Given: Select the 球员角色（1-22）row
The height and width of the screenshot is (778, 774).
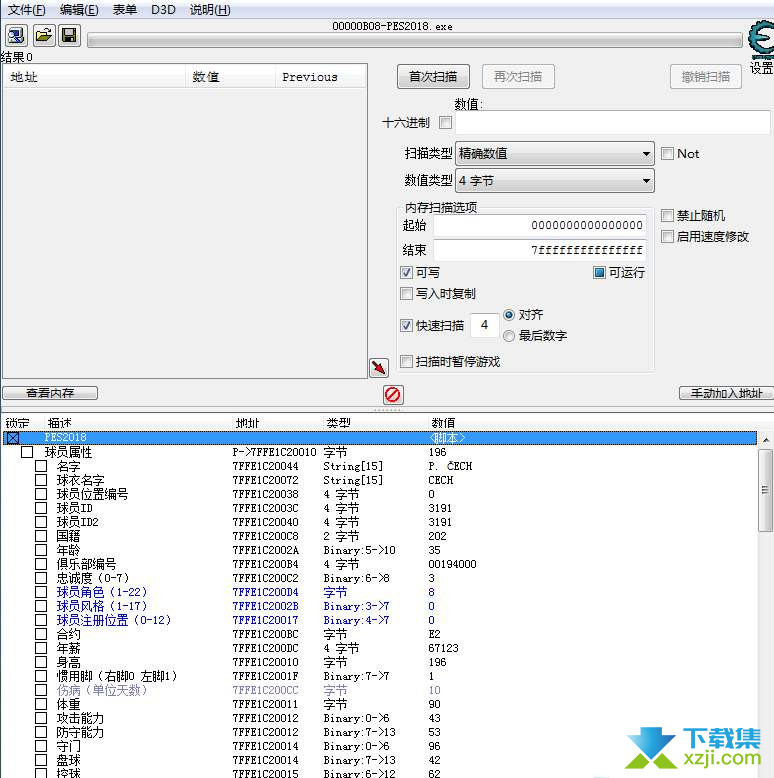Looking at the screenshot, I should click(x=380, y=592).
